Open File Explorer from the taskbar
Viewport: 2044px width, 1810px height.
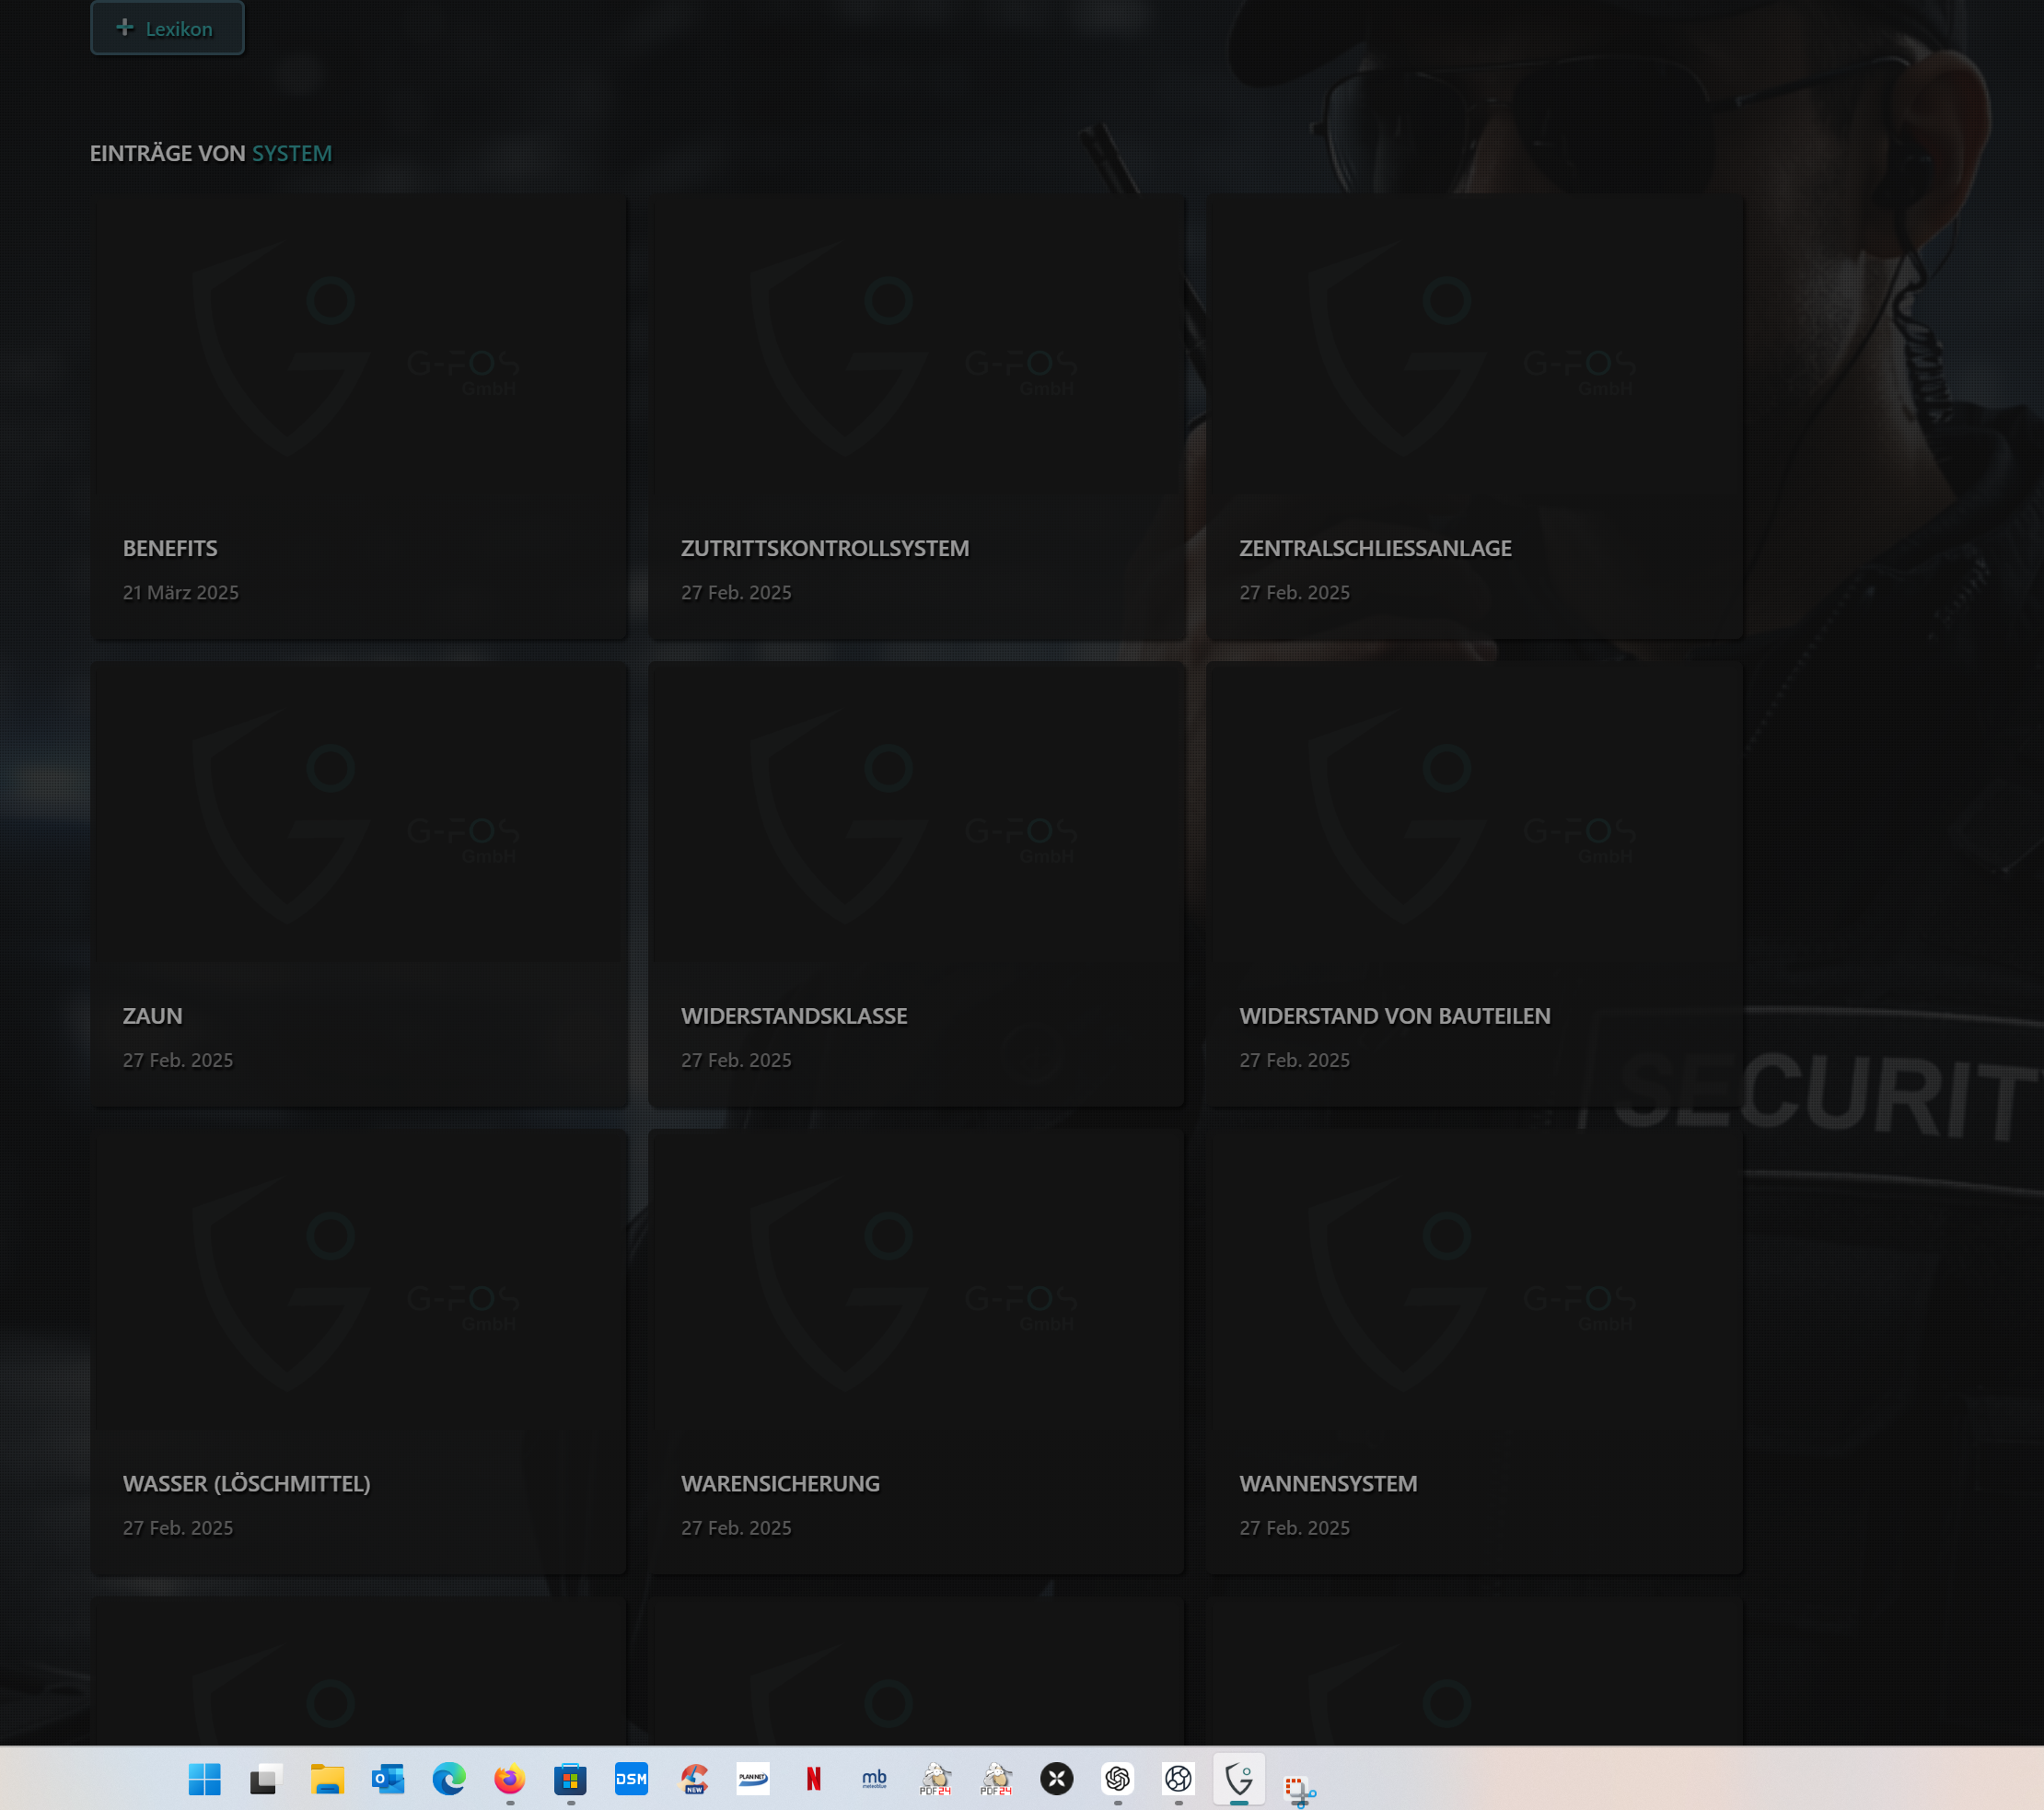click(x=326, y=1779)
